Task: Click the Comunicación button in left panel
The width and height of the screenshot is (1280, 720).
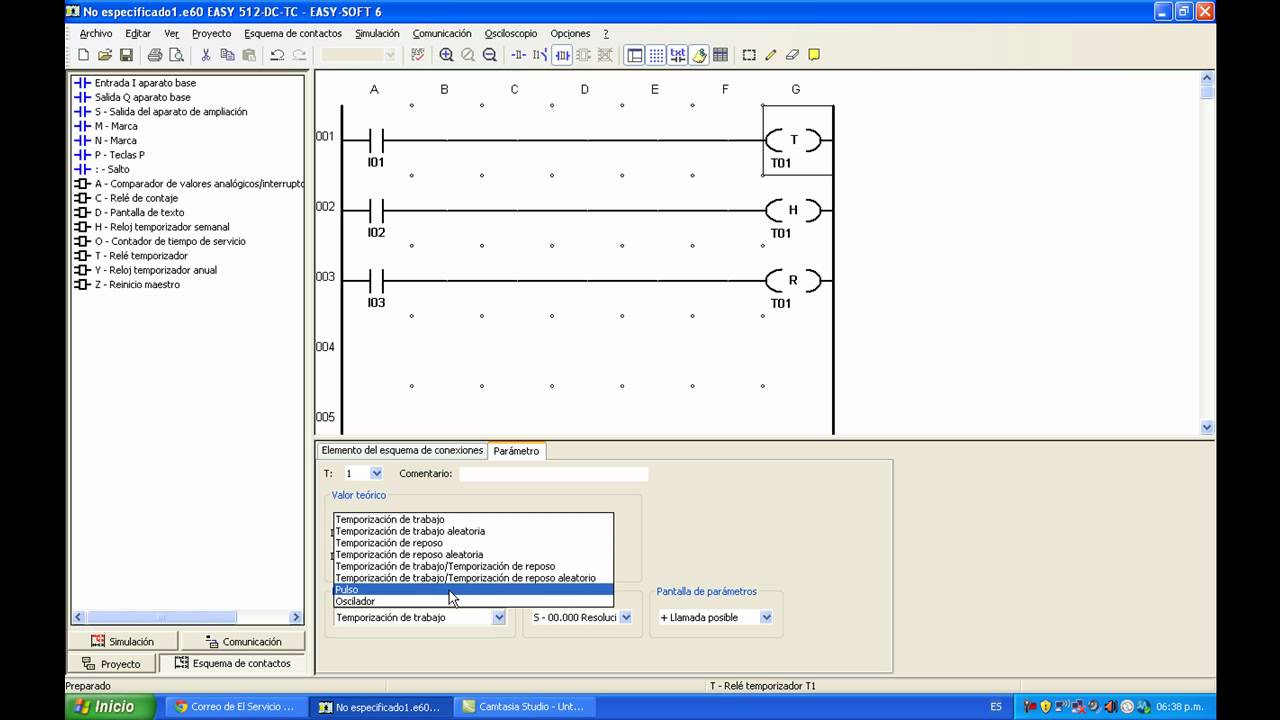Action: click(242, 641)
